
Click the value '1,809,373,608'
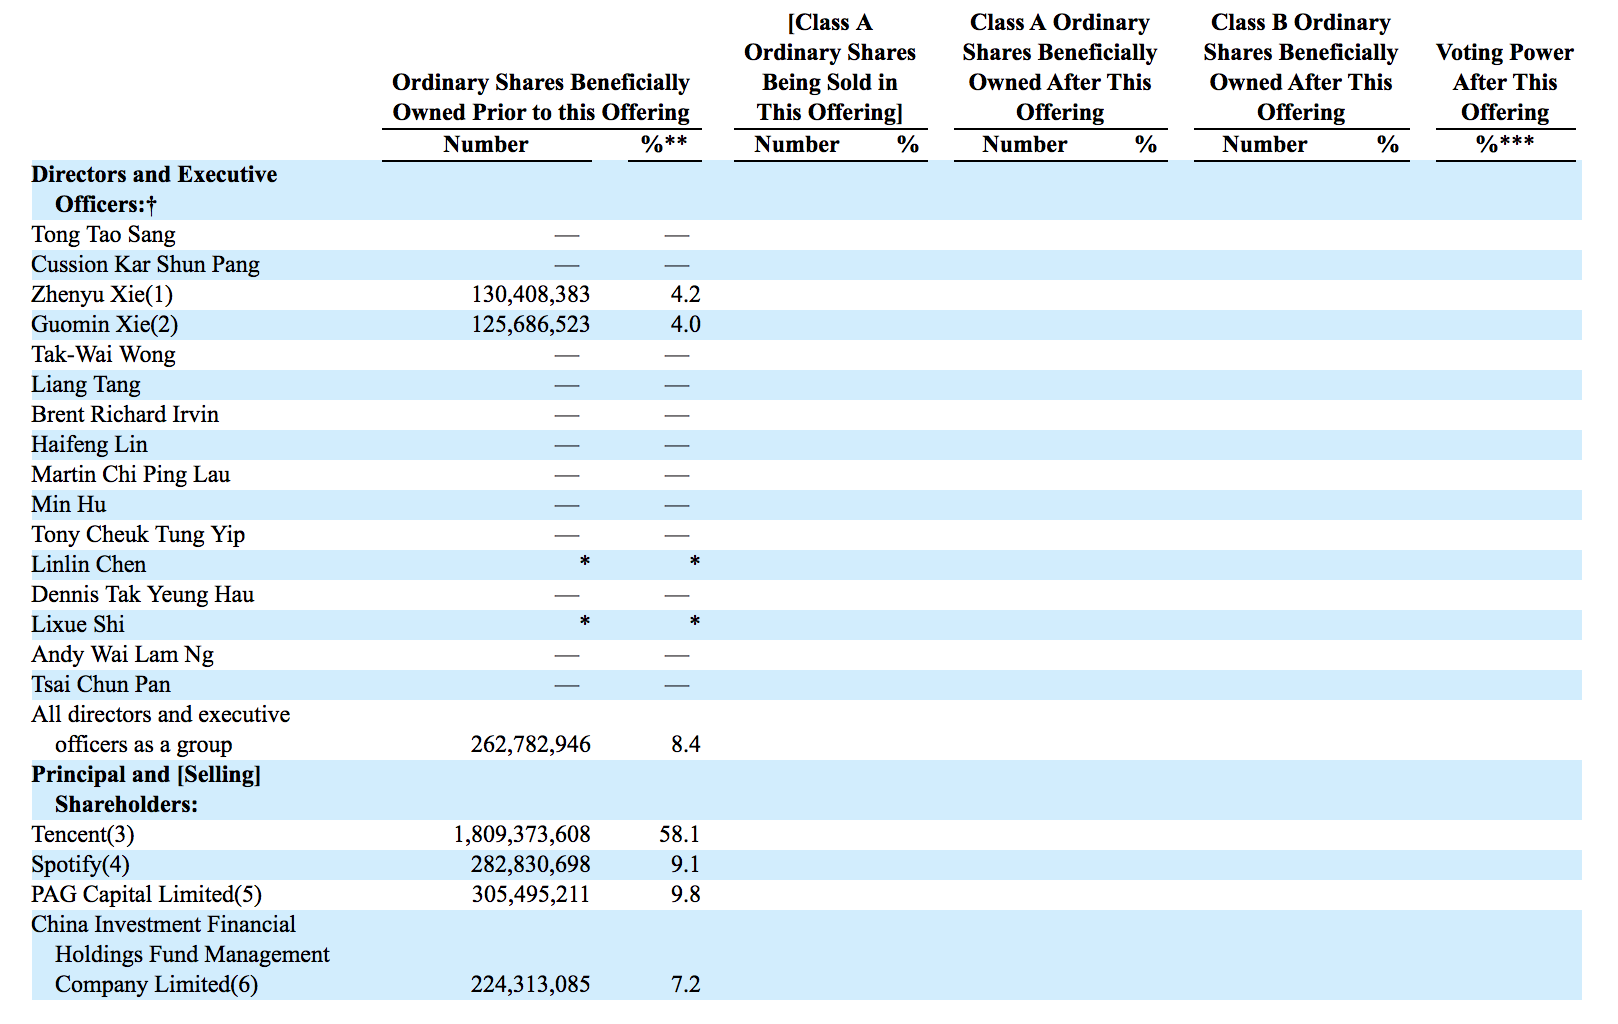tap(522, 835)
